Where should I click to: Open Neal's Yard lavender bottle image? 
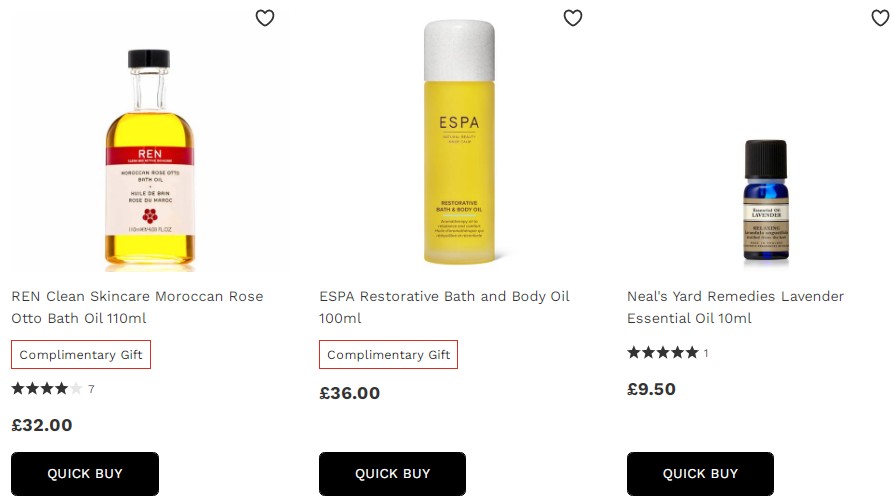pos(766,200)
